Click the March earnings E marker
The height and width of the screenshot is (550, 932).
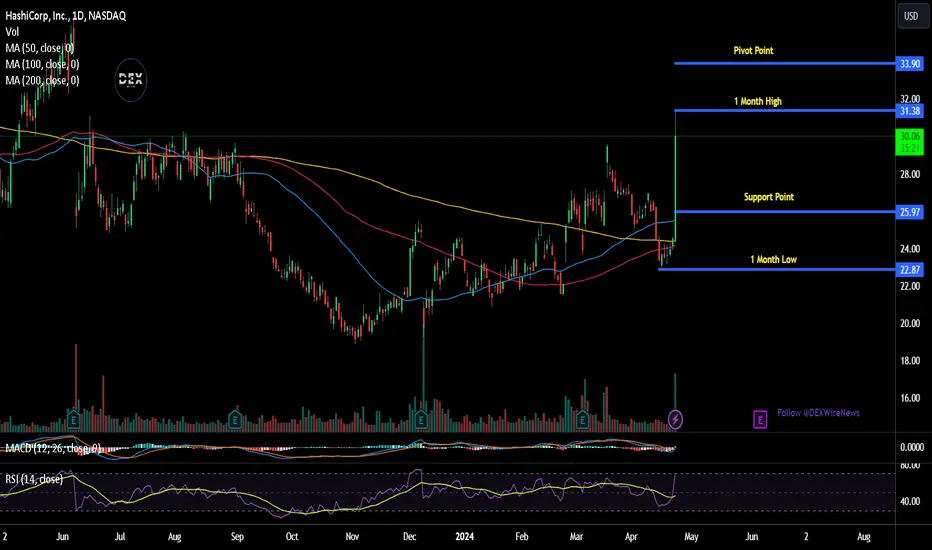[x=582, y=420]
